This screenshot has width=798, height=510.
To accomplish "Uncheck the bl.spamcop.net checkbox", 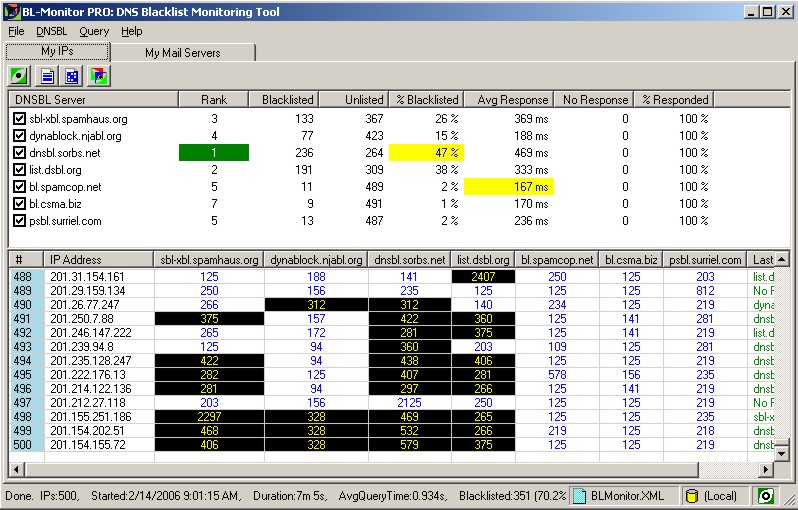I will 19,187.
